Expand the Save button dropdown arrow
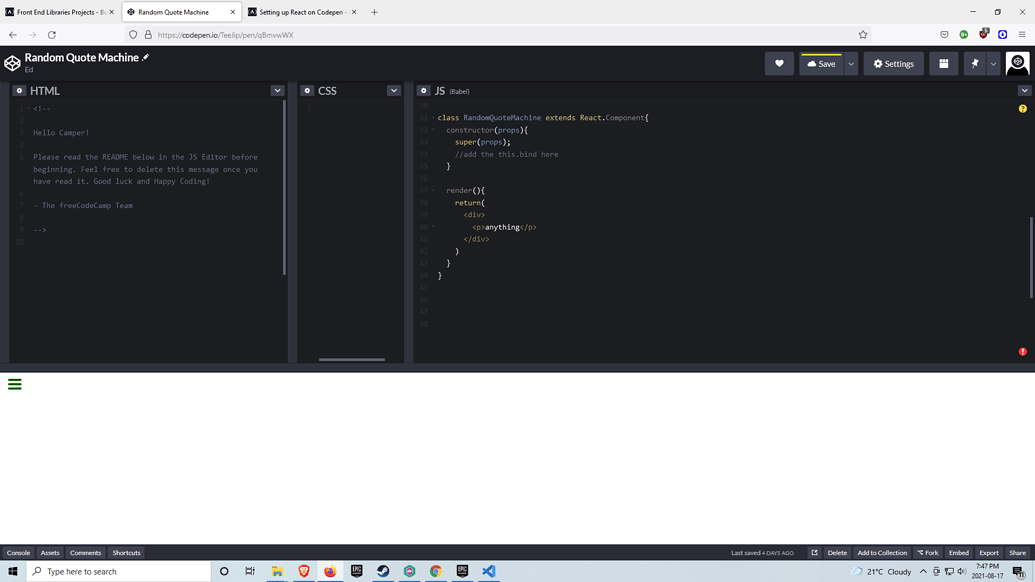The image size is (1035, 582). coord(852,63)
